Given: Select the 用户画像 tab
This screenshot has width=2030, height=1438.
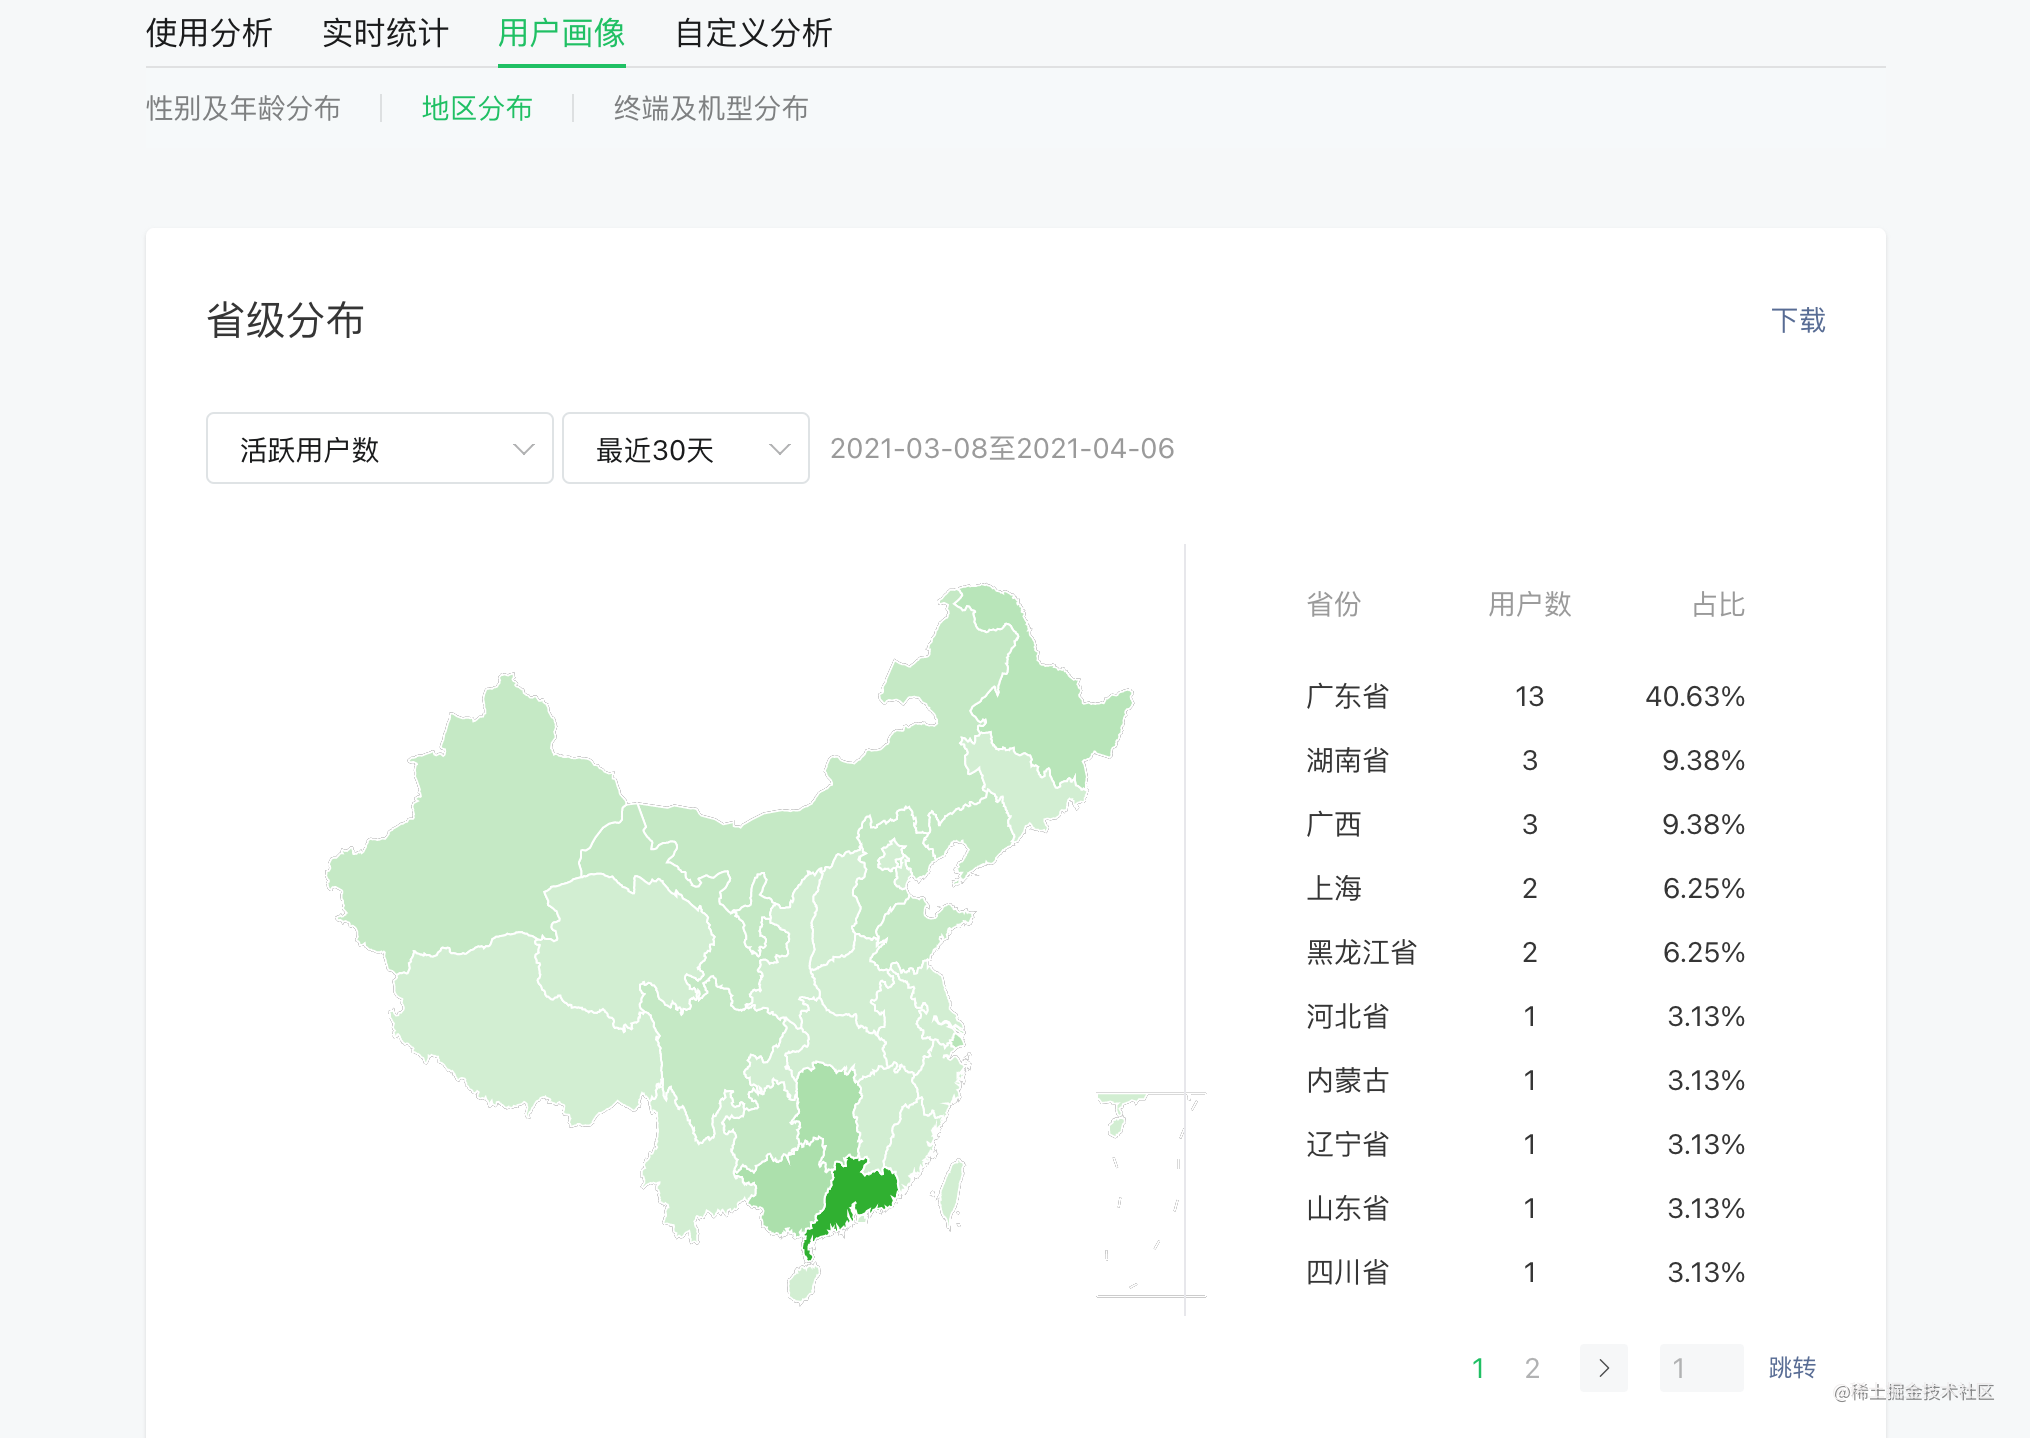Looking at the screenshot, I should 561,33.
